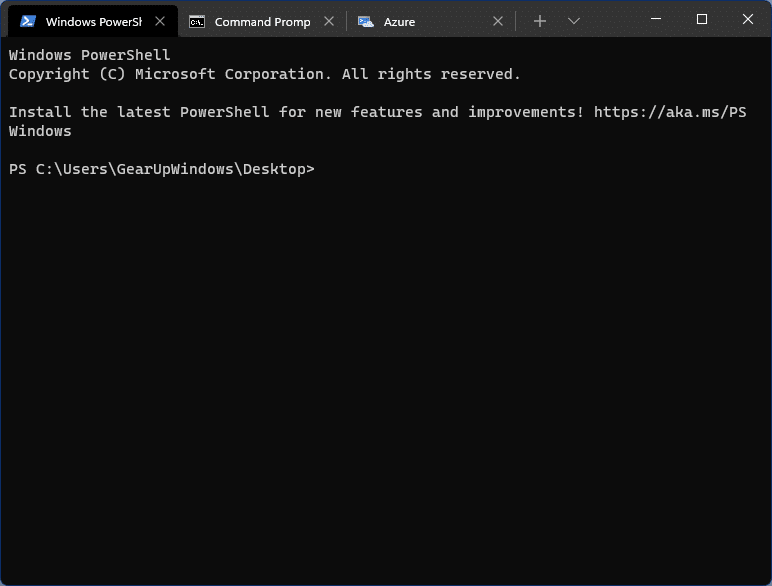Expand the new-tab profile dropdown chevron
The width and height of the screenshot is (772, 586).
(x=573, y=21)
